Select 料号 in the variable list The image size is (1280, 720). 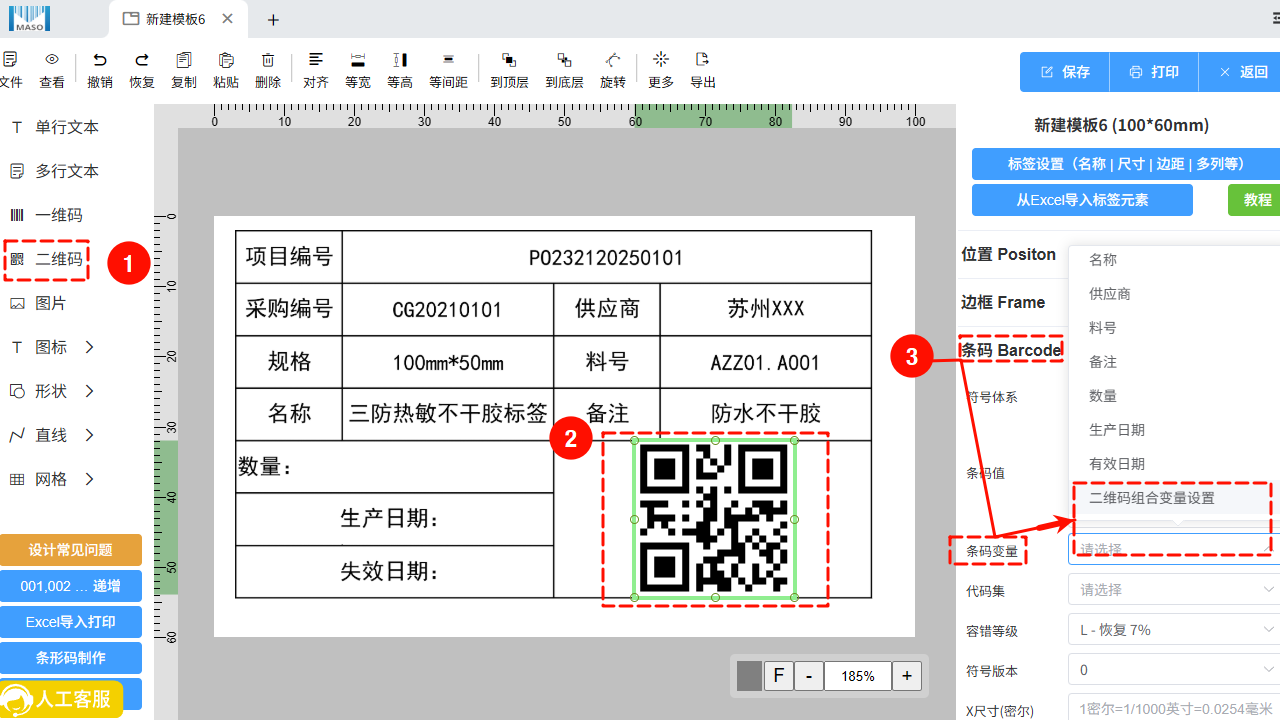[x=1174, y=328]
